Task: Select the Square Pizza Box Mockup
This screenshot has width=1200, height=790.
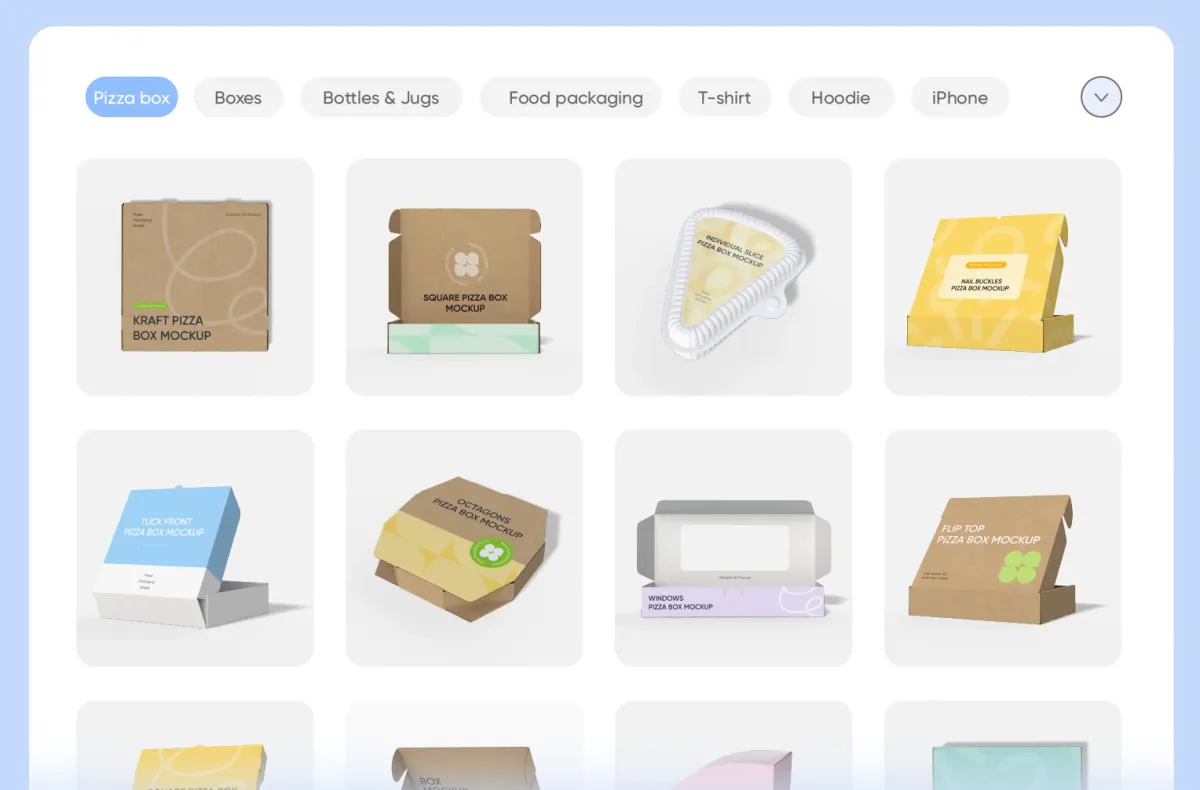Action: point(464,277)
